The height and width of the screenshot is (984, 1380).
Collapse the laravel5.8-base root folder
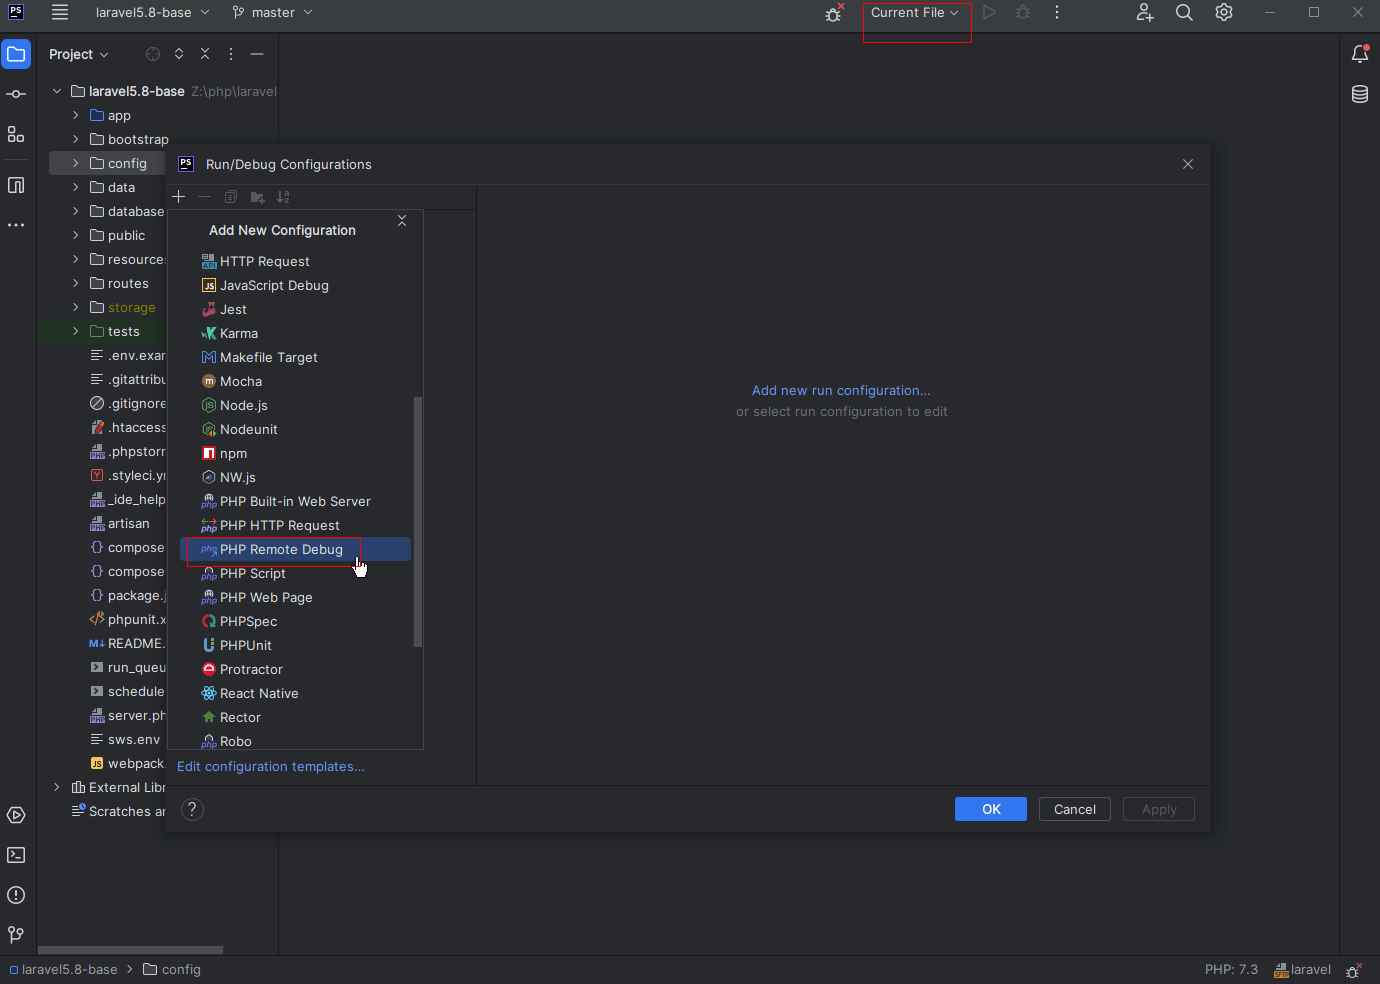point(57,91)
